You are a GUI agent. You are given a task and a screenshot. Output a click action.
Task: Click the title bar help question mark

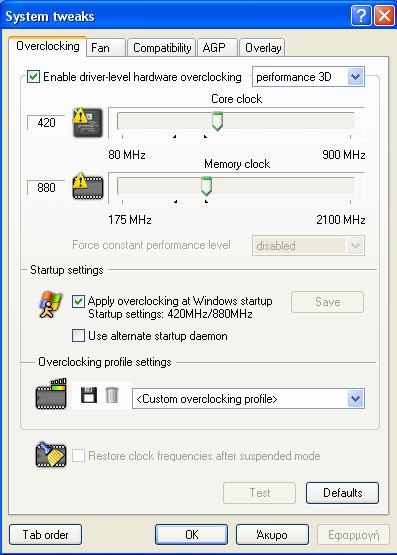click(x=361, y=16)
